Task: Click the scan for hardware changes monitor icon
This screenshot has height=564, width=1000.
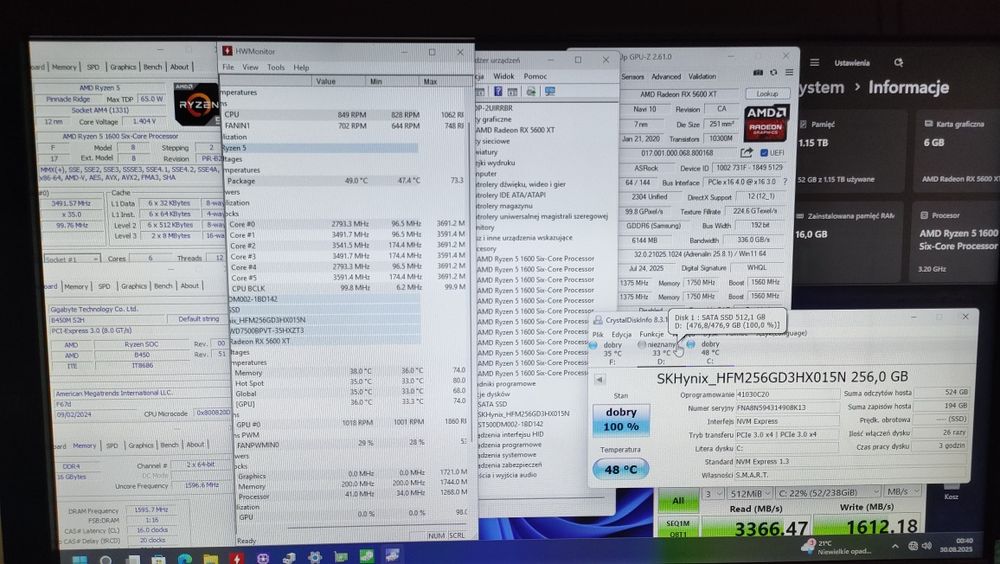Action: pyautogui.click(x=549, y=91)
